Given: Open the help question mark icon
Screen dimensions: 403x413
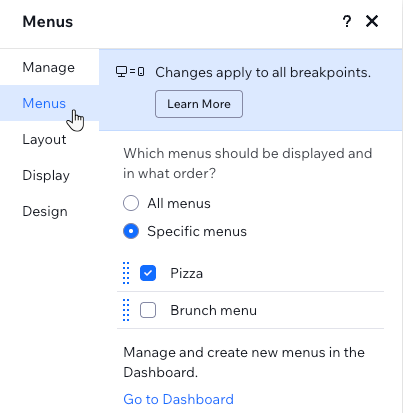Looking at the screenshot, I should 347,22.
